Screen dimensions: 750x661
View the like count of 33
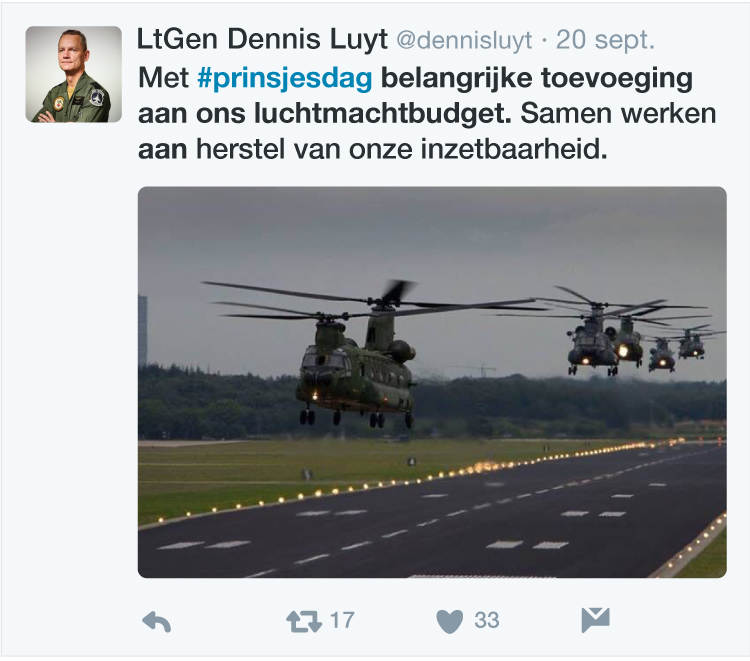click(487, 620)
